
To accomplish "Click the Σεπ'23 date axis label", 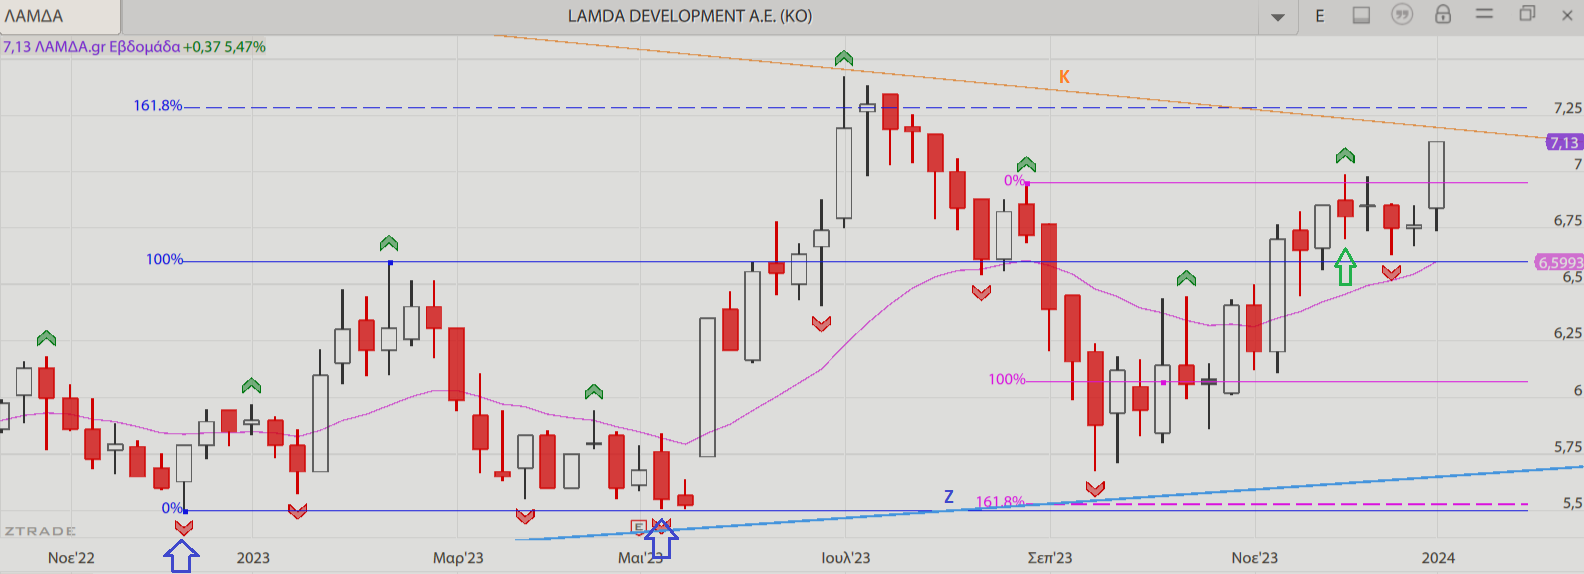I will [1050, 558].
